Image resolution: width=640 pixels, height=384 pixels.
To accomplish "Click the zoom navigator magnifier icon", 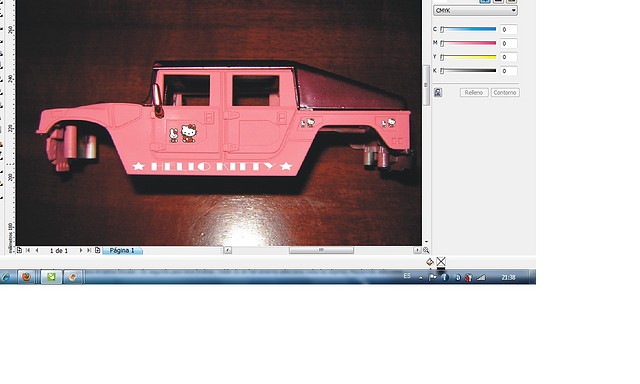I will [x=426, y=250].
